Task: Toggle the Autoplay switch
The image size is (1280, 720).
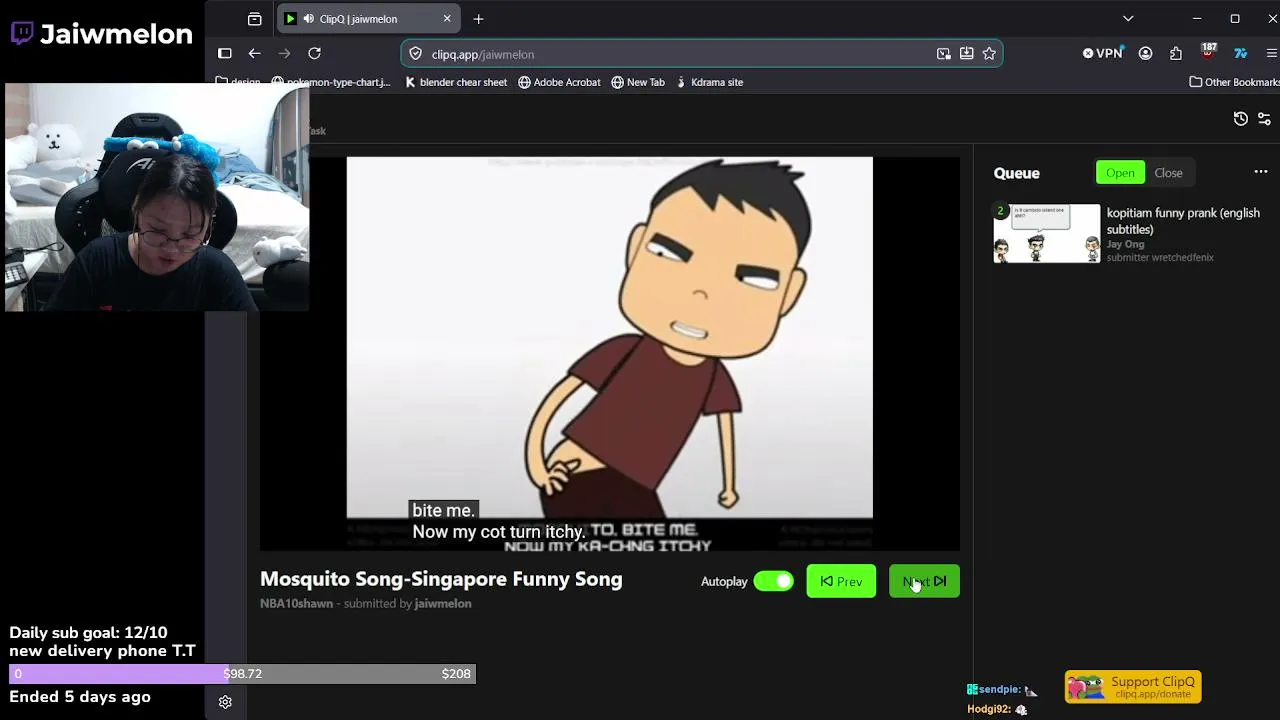Action: tap(773, 581)
